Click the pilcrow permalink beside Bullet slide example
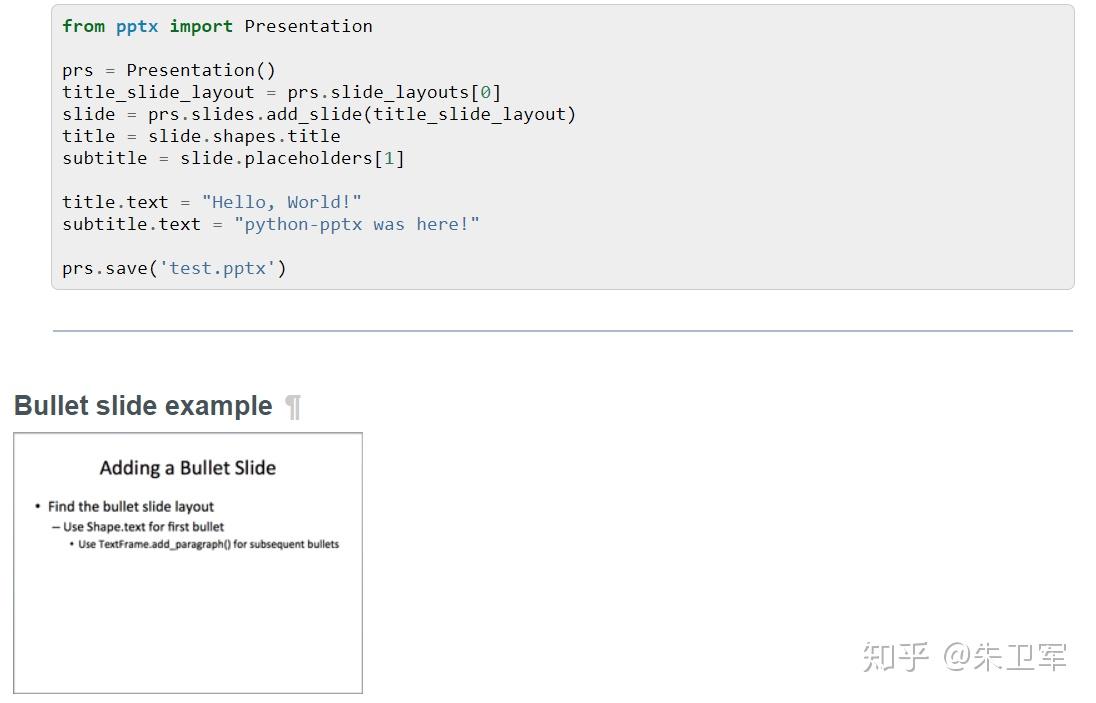Viewport: 1096px width, 703px height. (294, 407)
